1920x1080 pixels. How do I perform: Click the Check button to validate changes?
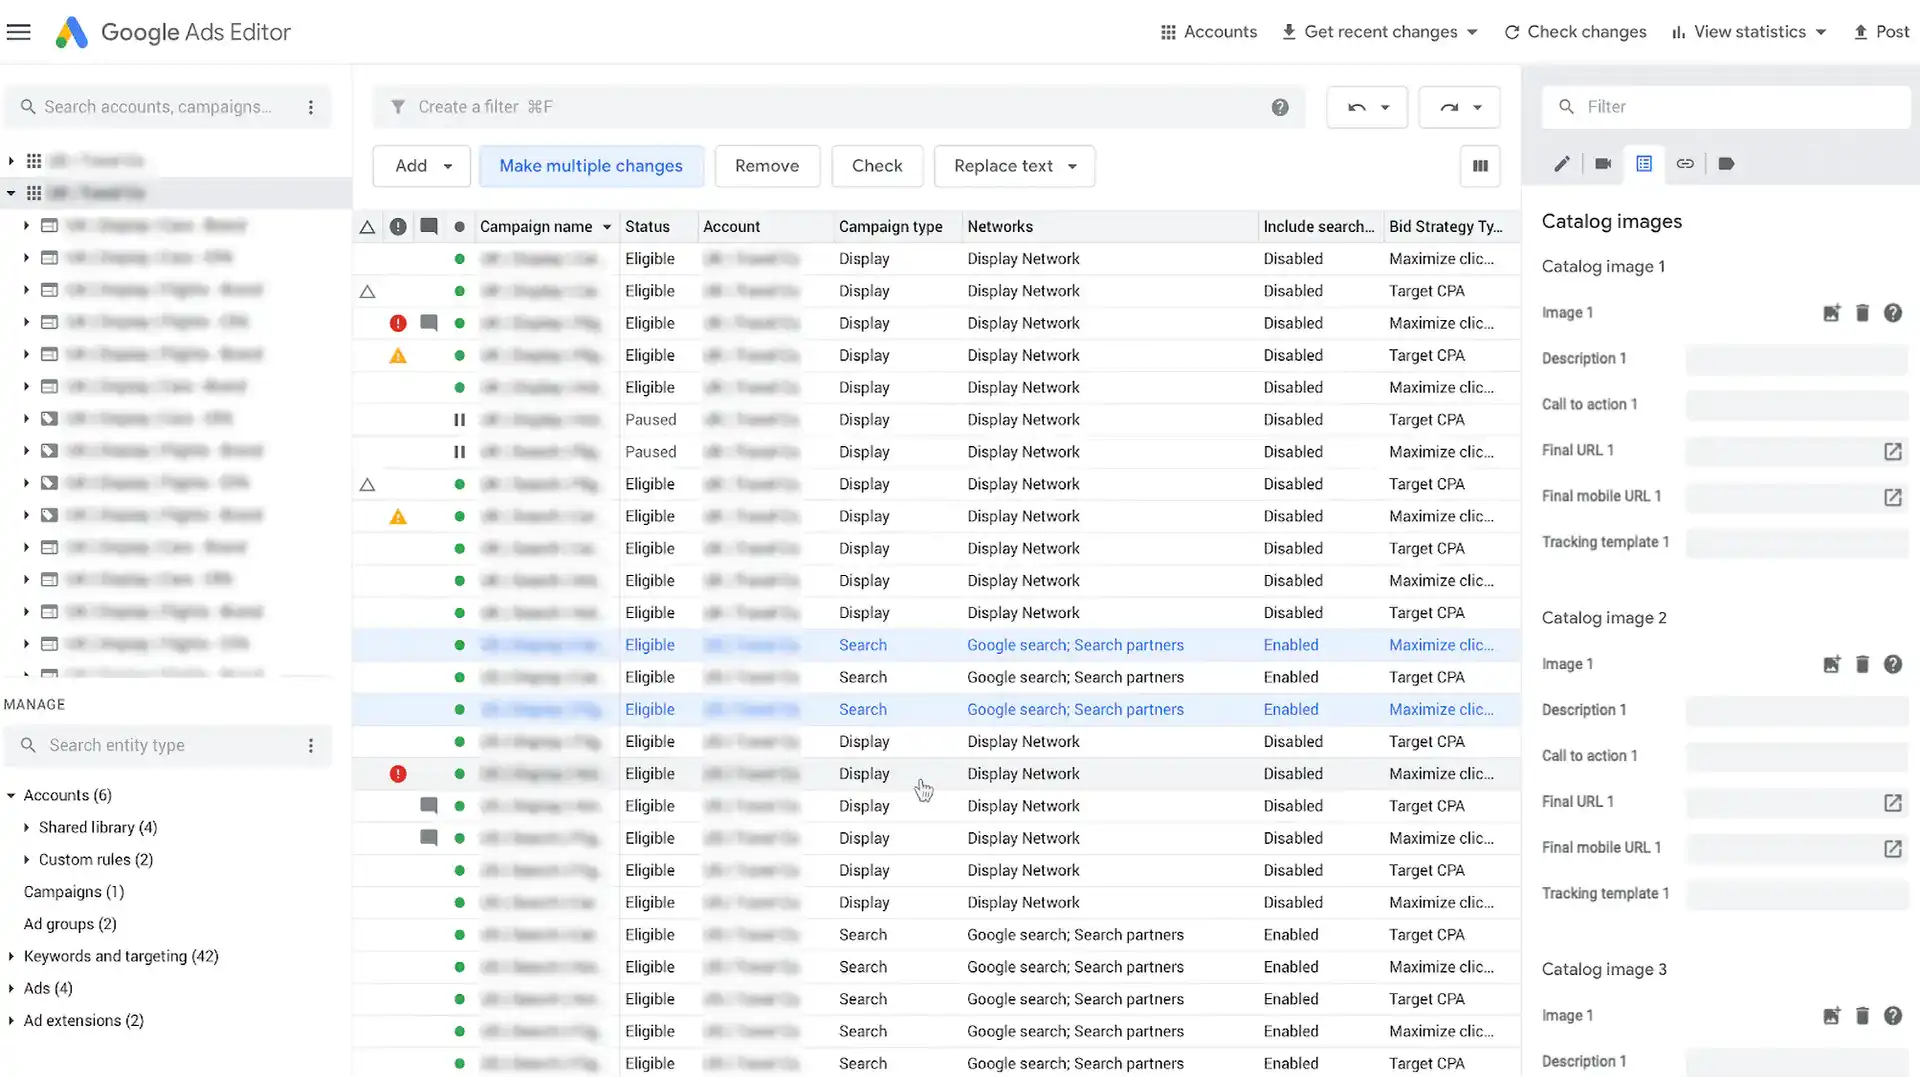click(877, 165)
